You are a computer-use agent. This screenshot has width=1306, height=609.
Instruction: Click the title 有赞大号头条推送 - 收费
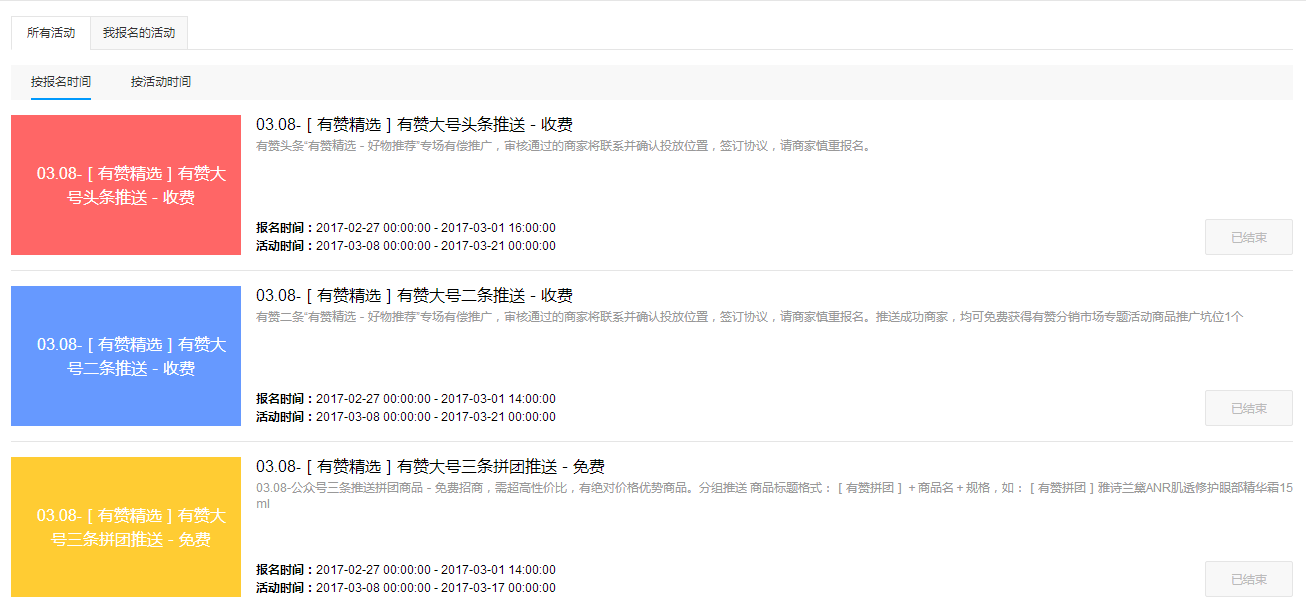414,125
